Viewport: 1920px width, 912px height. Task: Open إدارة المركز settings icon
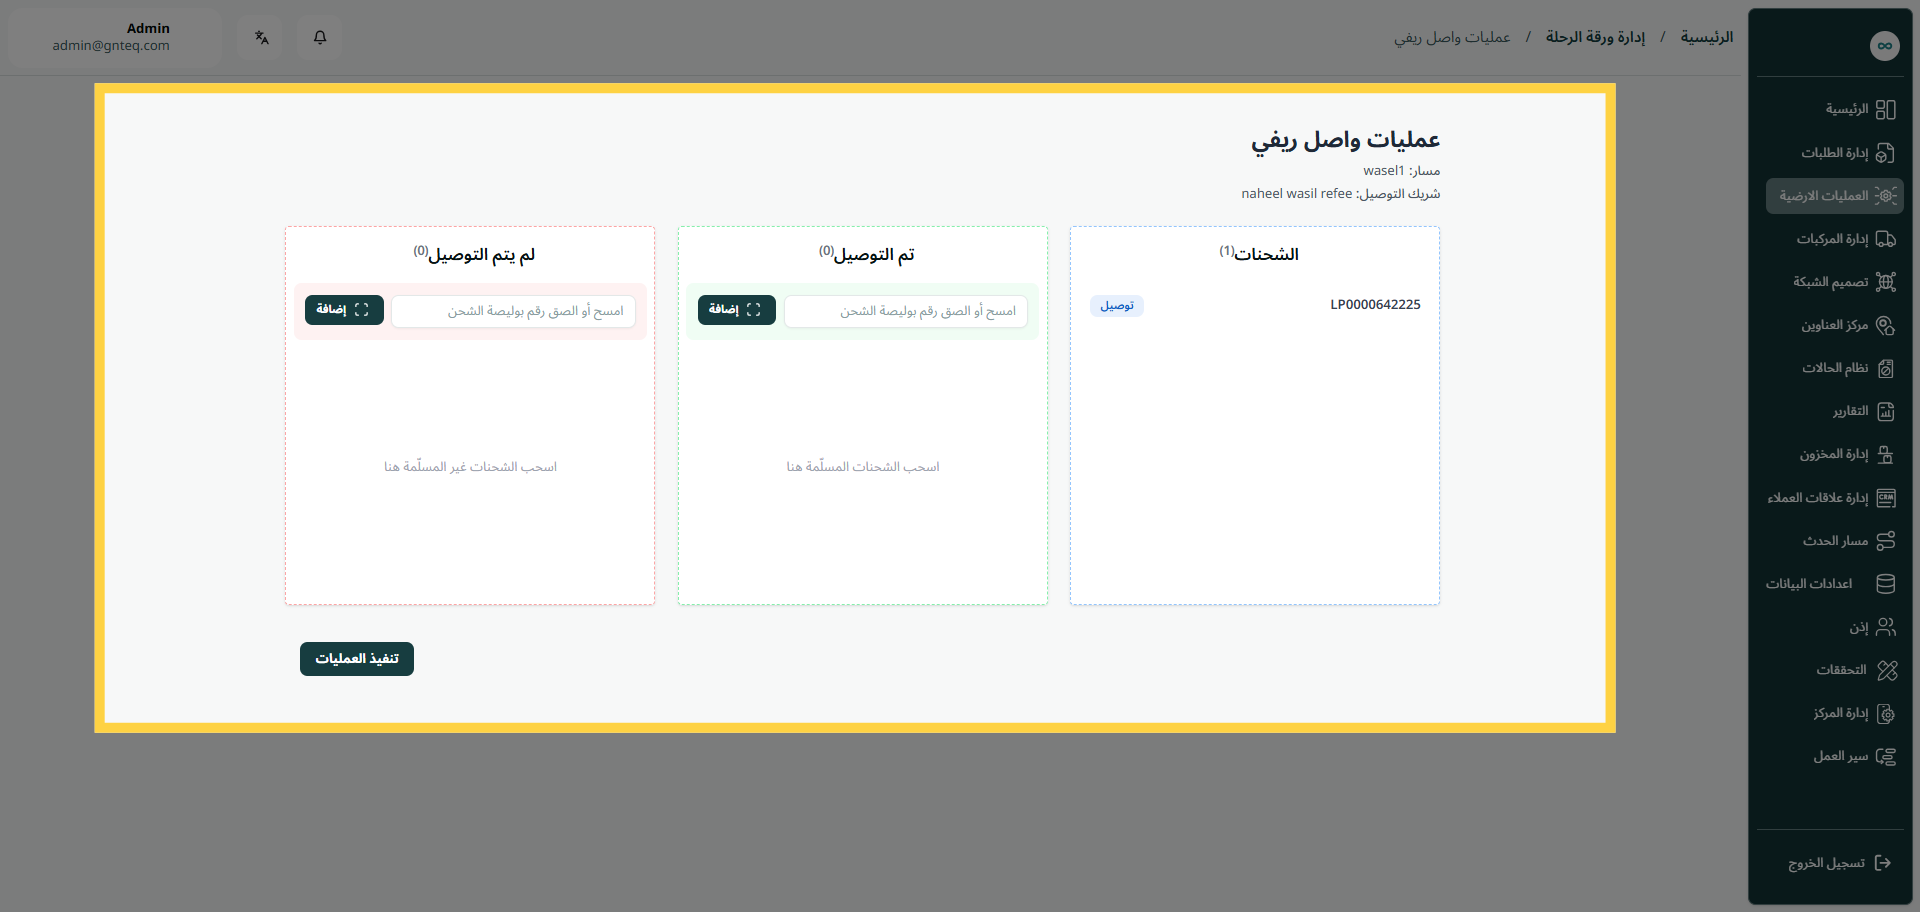click(x=1885, y=713)
